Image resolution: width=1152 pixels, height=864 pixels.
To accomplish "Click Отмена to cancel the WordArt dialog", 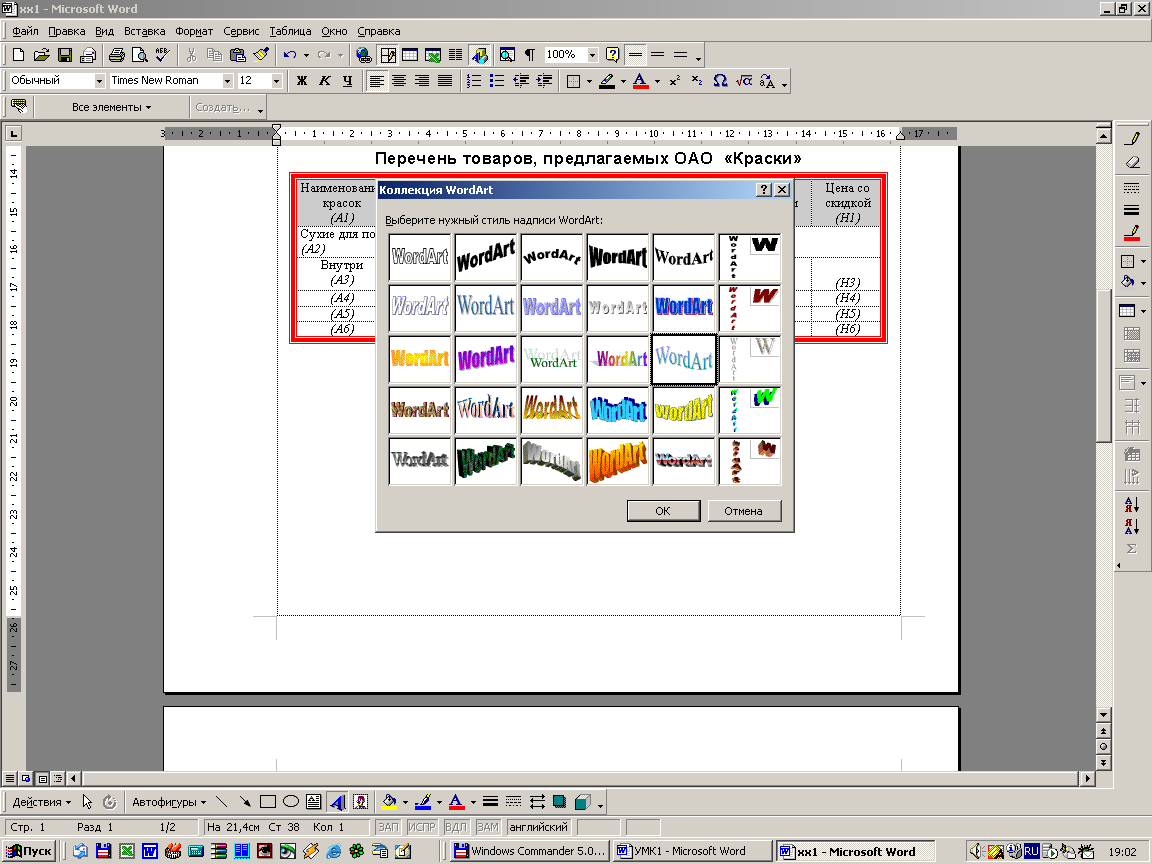I will [744, 511].
